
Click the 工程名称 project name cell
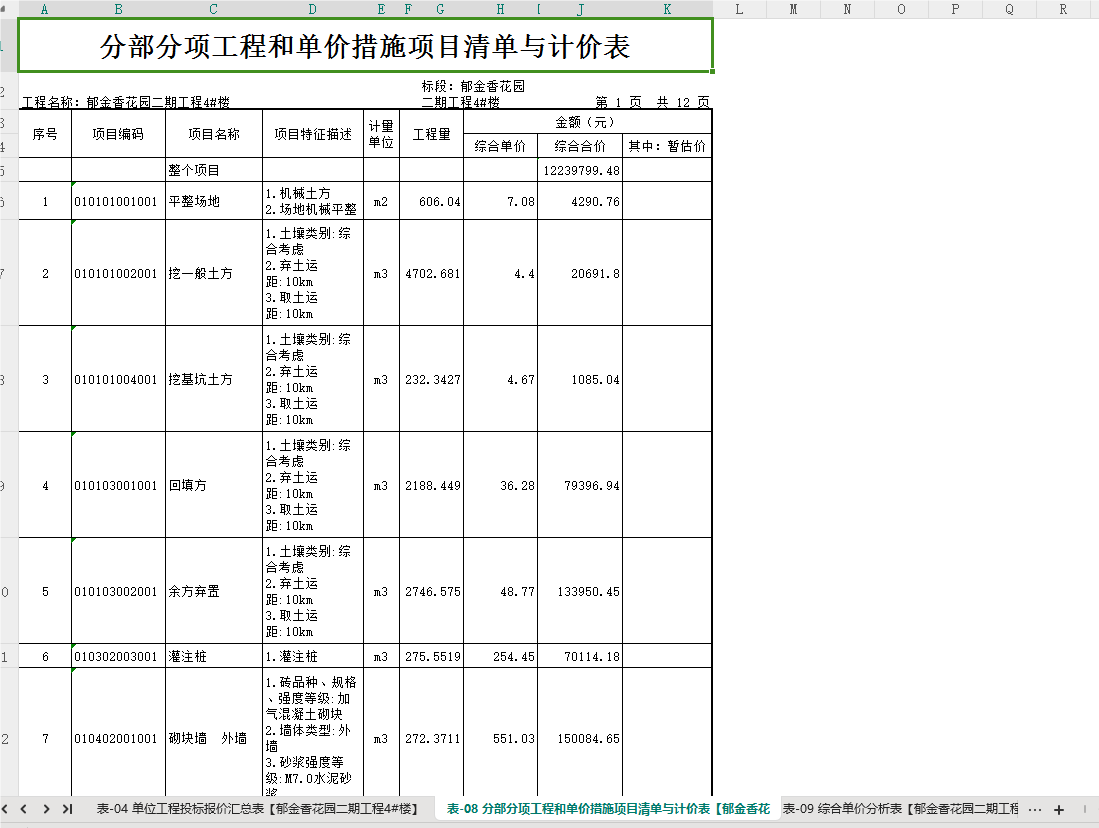click(126, 102)
